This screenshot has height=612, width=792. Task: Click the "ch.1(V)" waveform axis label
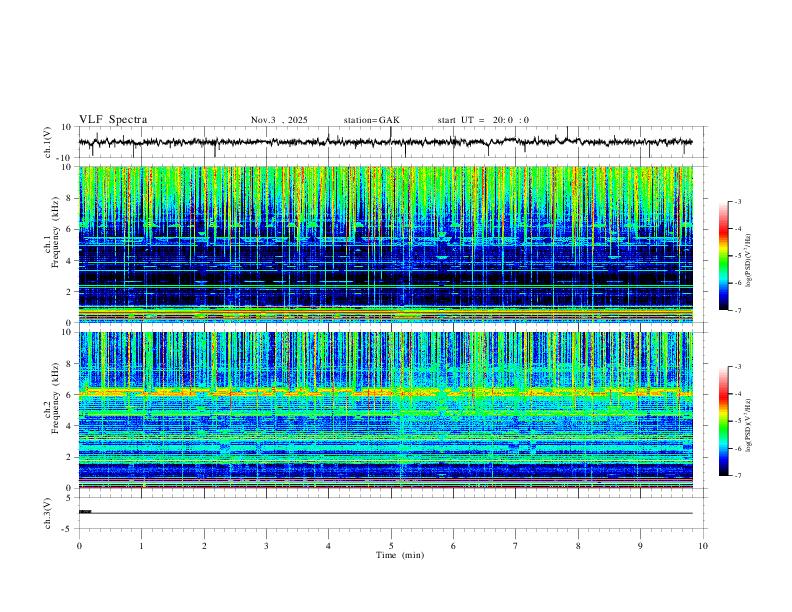(48, 142)
